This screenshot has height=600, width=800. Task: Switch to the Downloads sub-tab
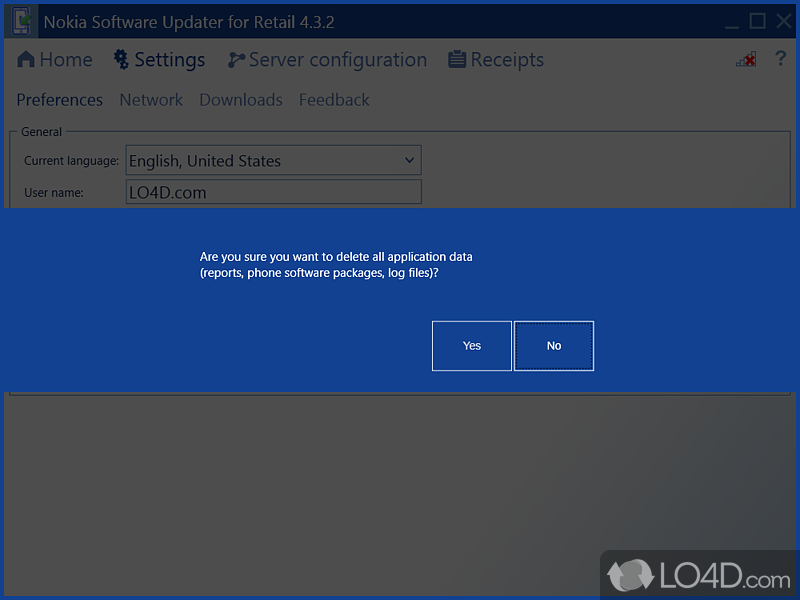[241, 100]
